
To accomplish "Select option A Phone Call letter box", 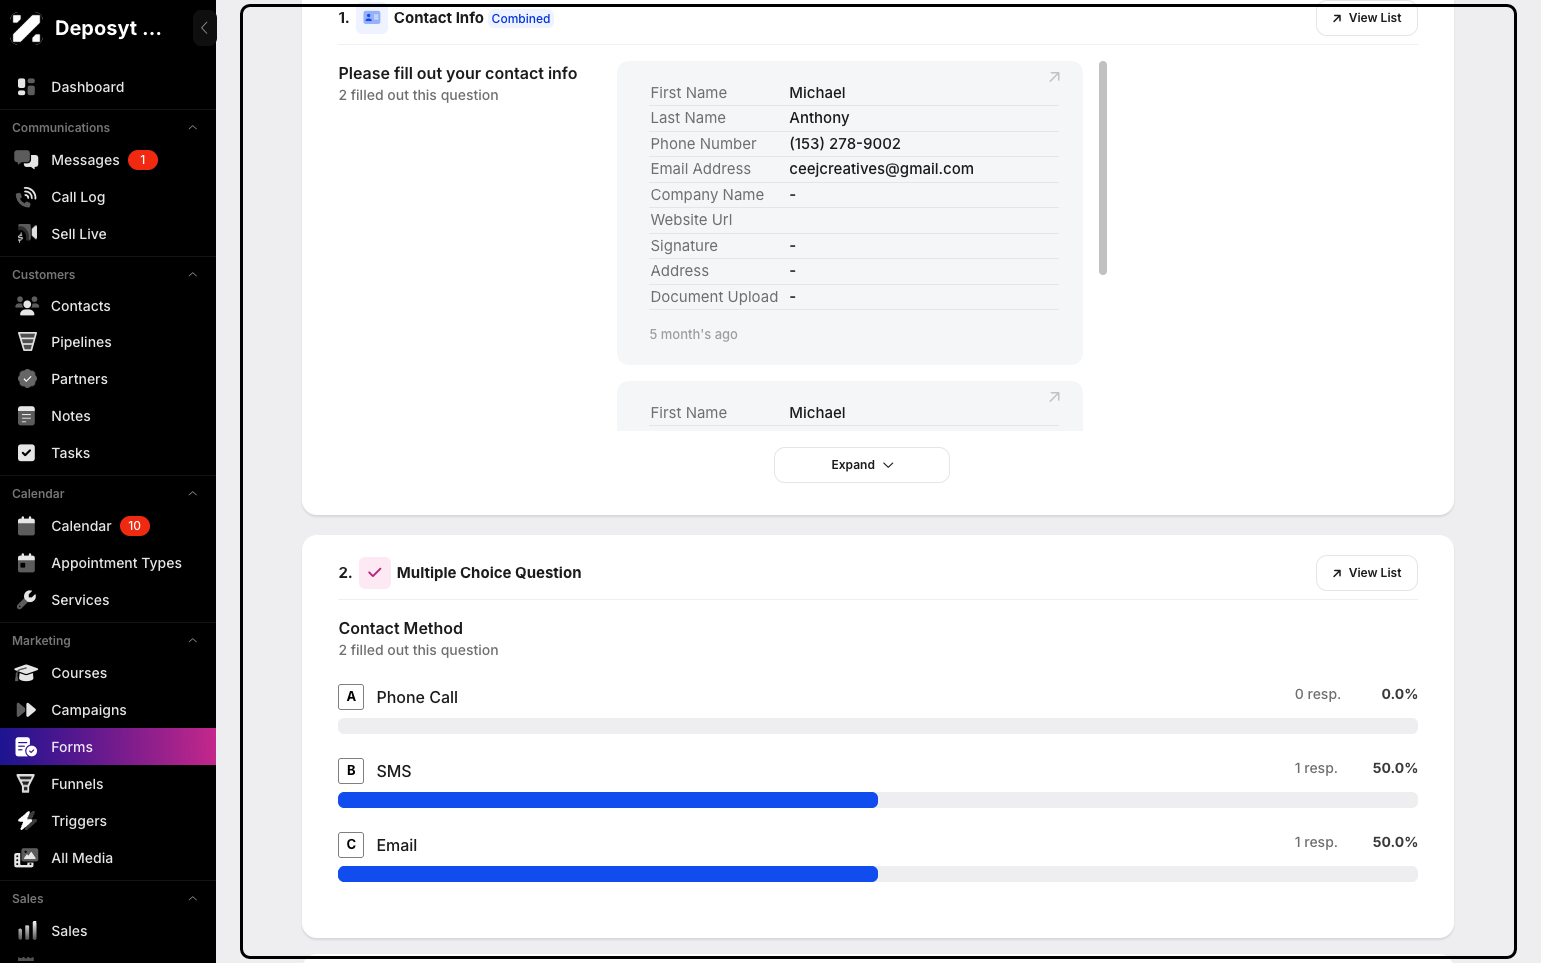I will click(351, 697).
